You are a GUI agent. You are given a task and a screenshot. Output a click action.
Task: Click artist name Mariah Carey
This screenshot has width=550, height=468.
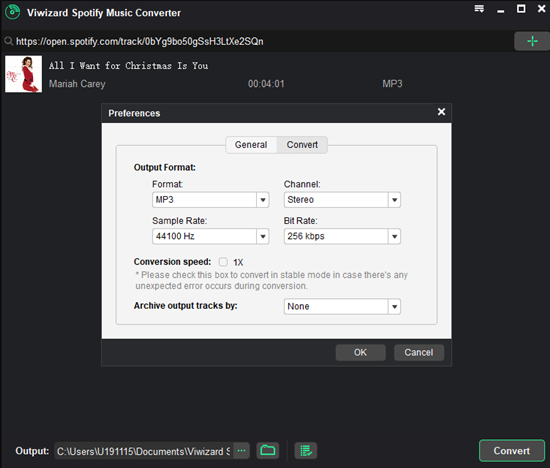[x=77, y=84]
